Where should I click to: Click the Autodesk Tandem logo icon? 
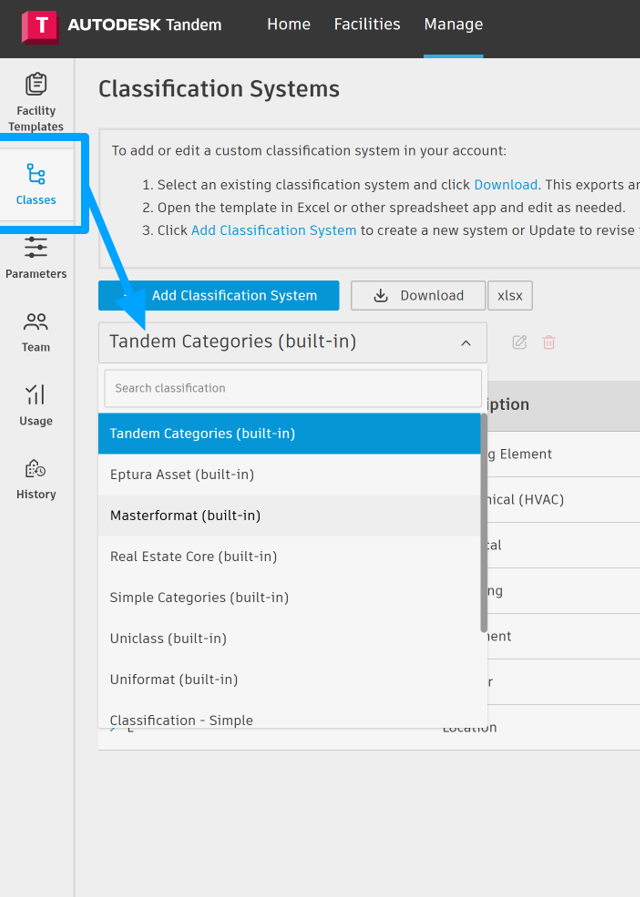[40, 26]
